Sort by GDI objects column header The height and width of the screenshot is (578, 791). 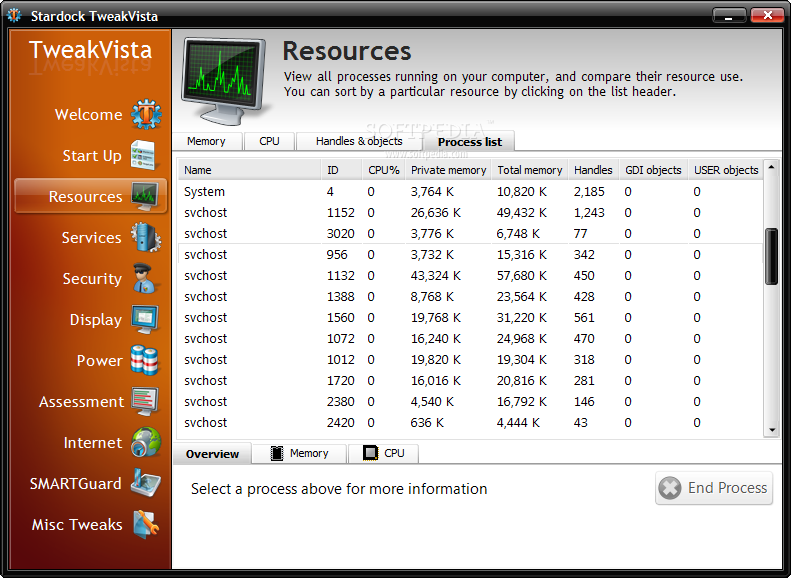click(653, 170)
